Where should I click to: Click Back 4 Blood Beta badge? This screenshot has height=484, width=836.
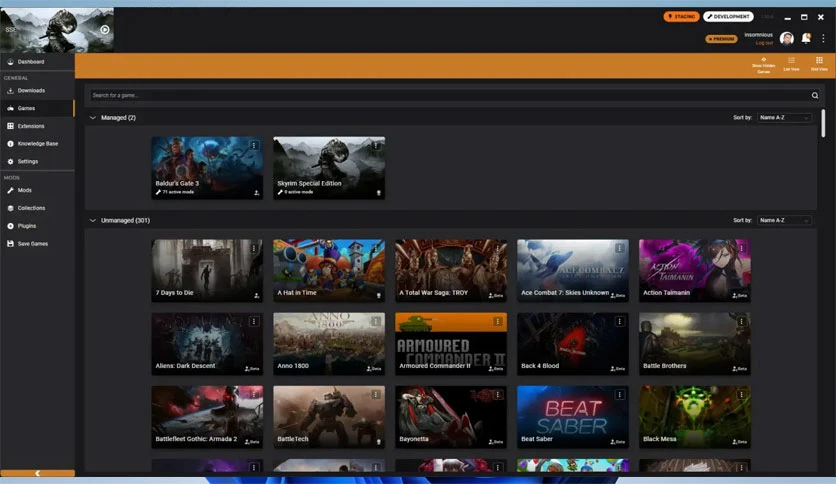[x=617, y=369]
